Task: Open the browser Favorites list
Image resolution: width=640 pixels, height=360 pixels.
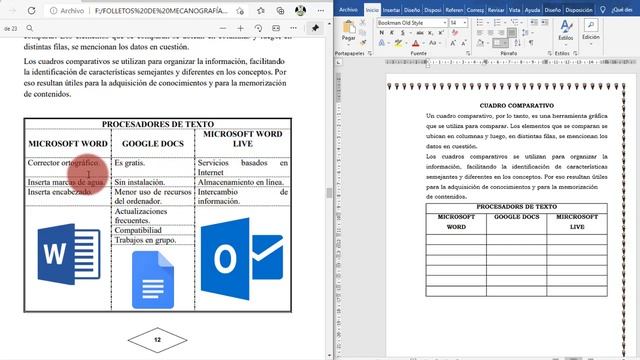Action: pos(260,11)
